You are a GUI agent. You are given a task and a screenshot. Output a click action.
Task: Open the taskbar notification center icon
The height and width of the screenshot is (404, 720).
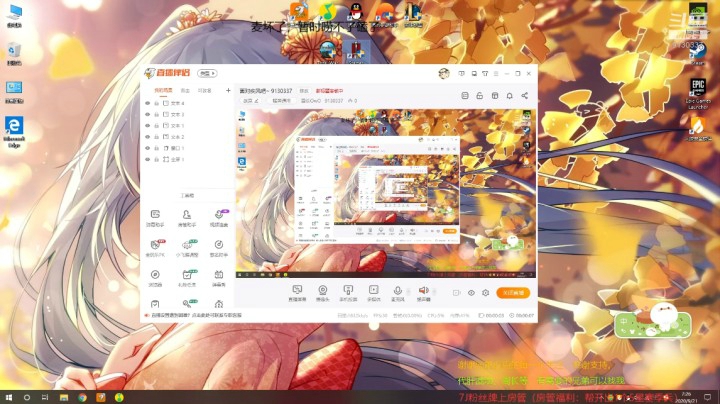pos(708,397)
